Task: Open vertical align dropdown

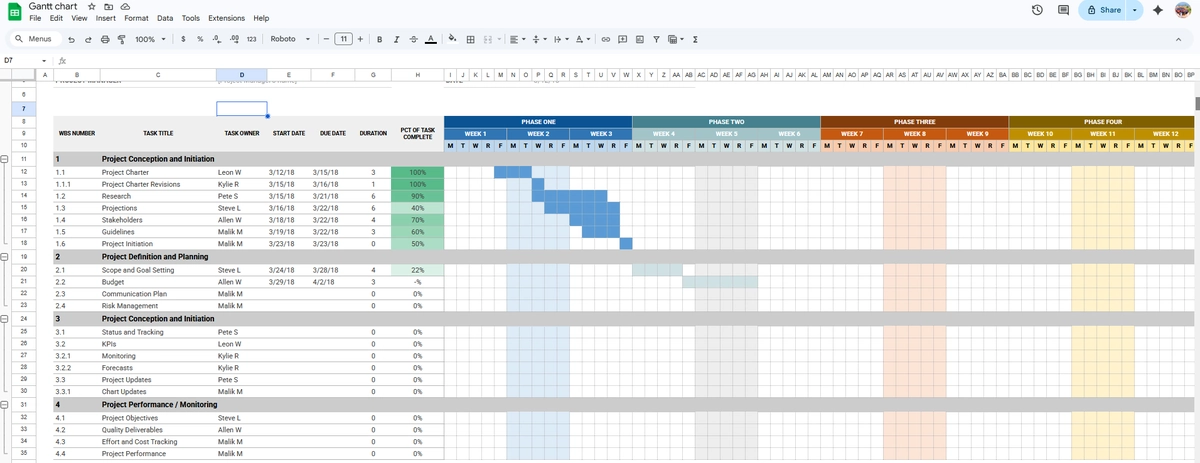Action: (540, 39)
